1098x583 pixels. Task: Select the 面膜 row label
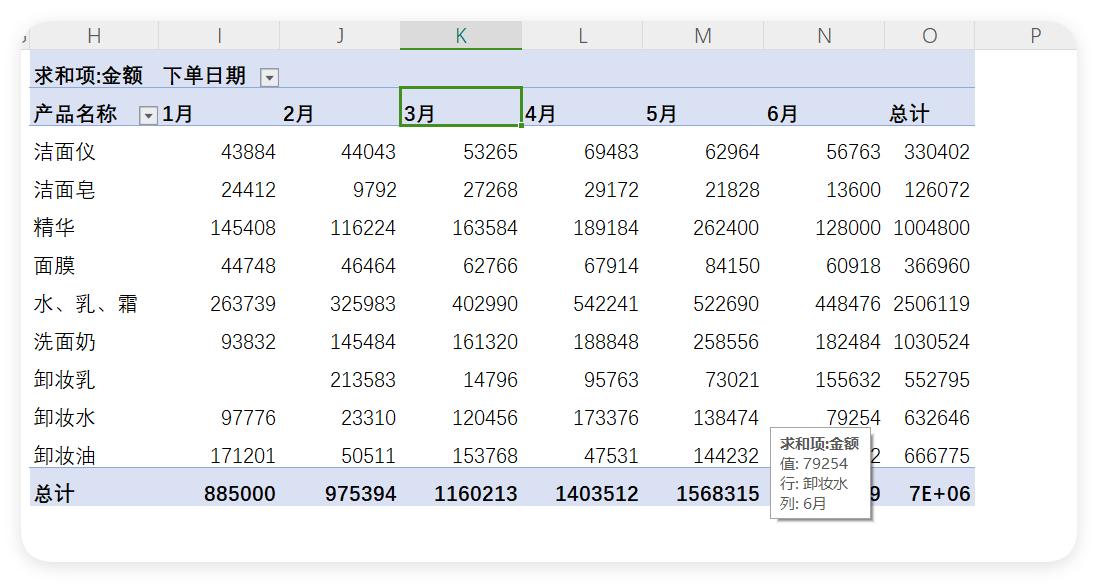pyautogui.click(x=54, y=266)
